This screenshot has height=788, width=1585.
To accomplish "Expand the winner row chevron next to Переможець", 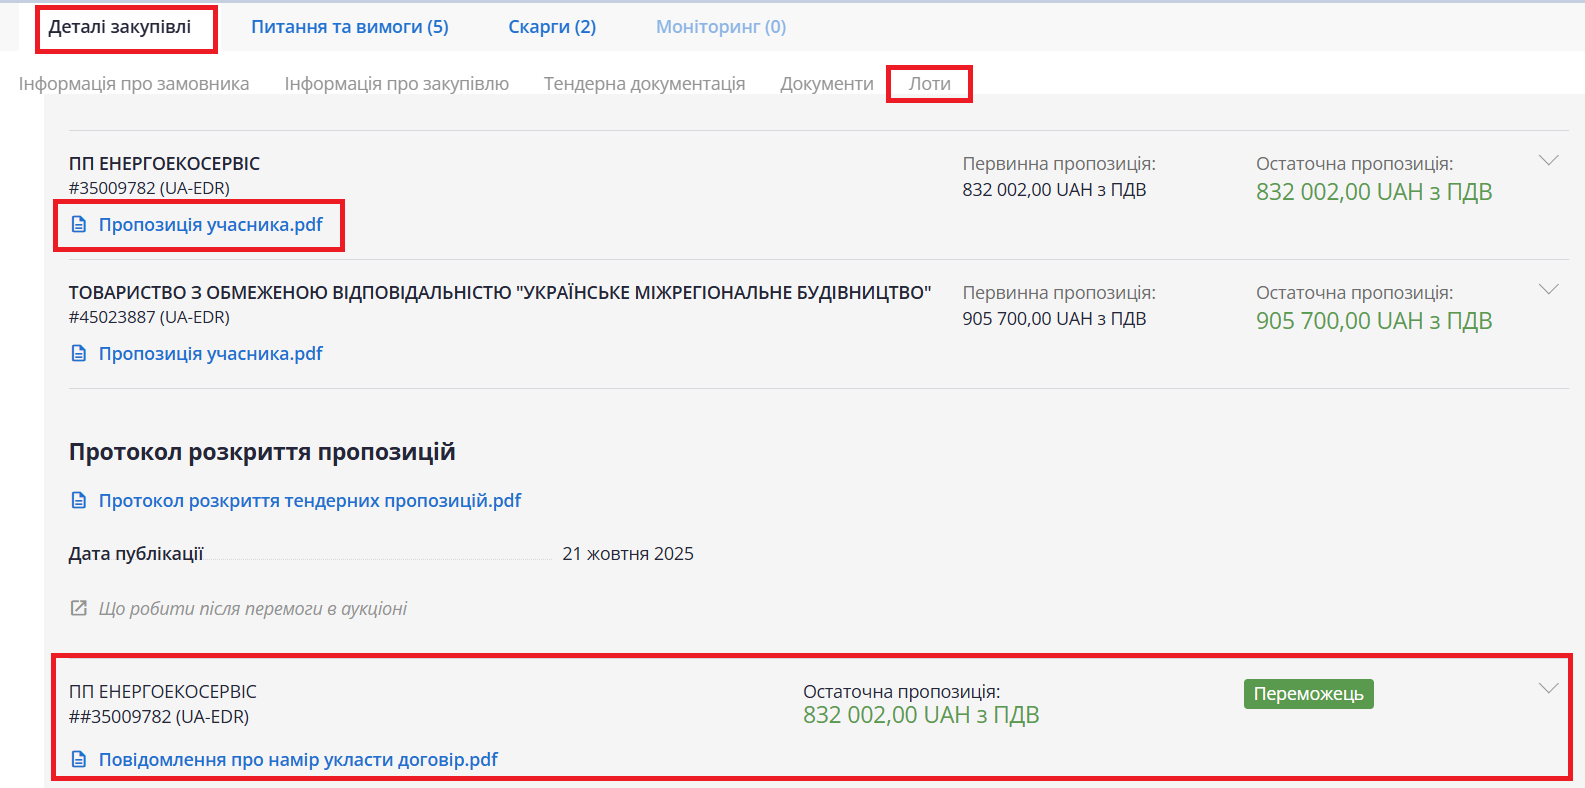I will (1548, 688).
